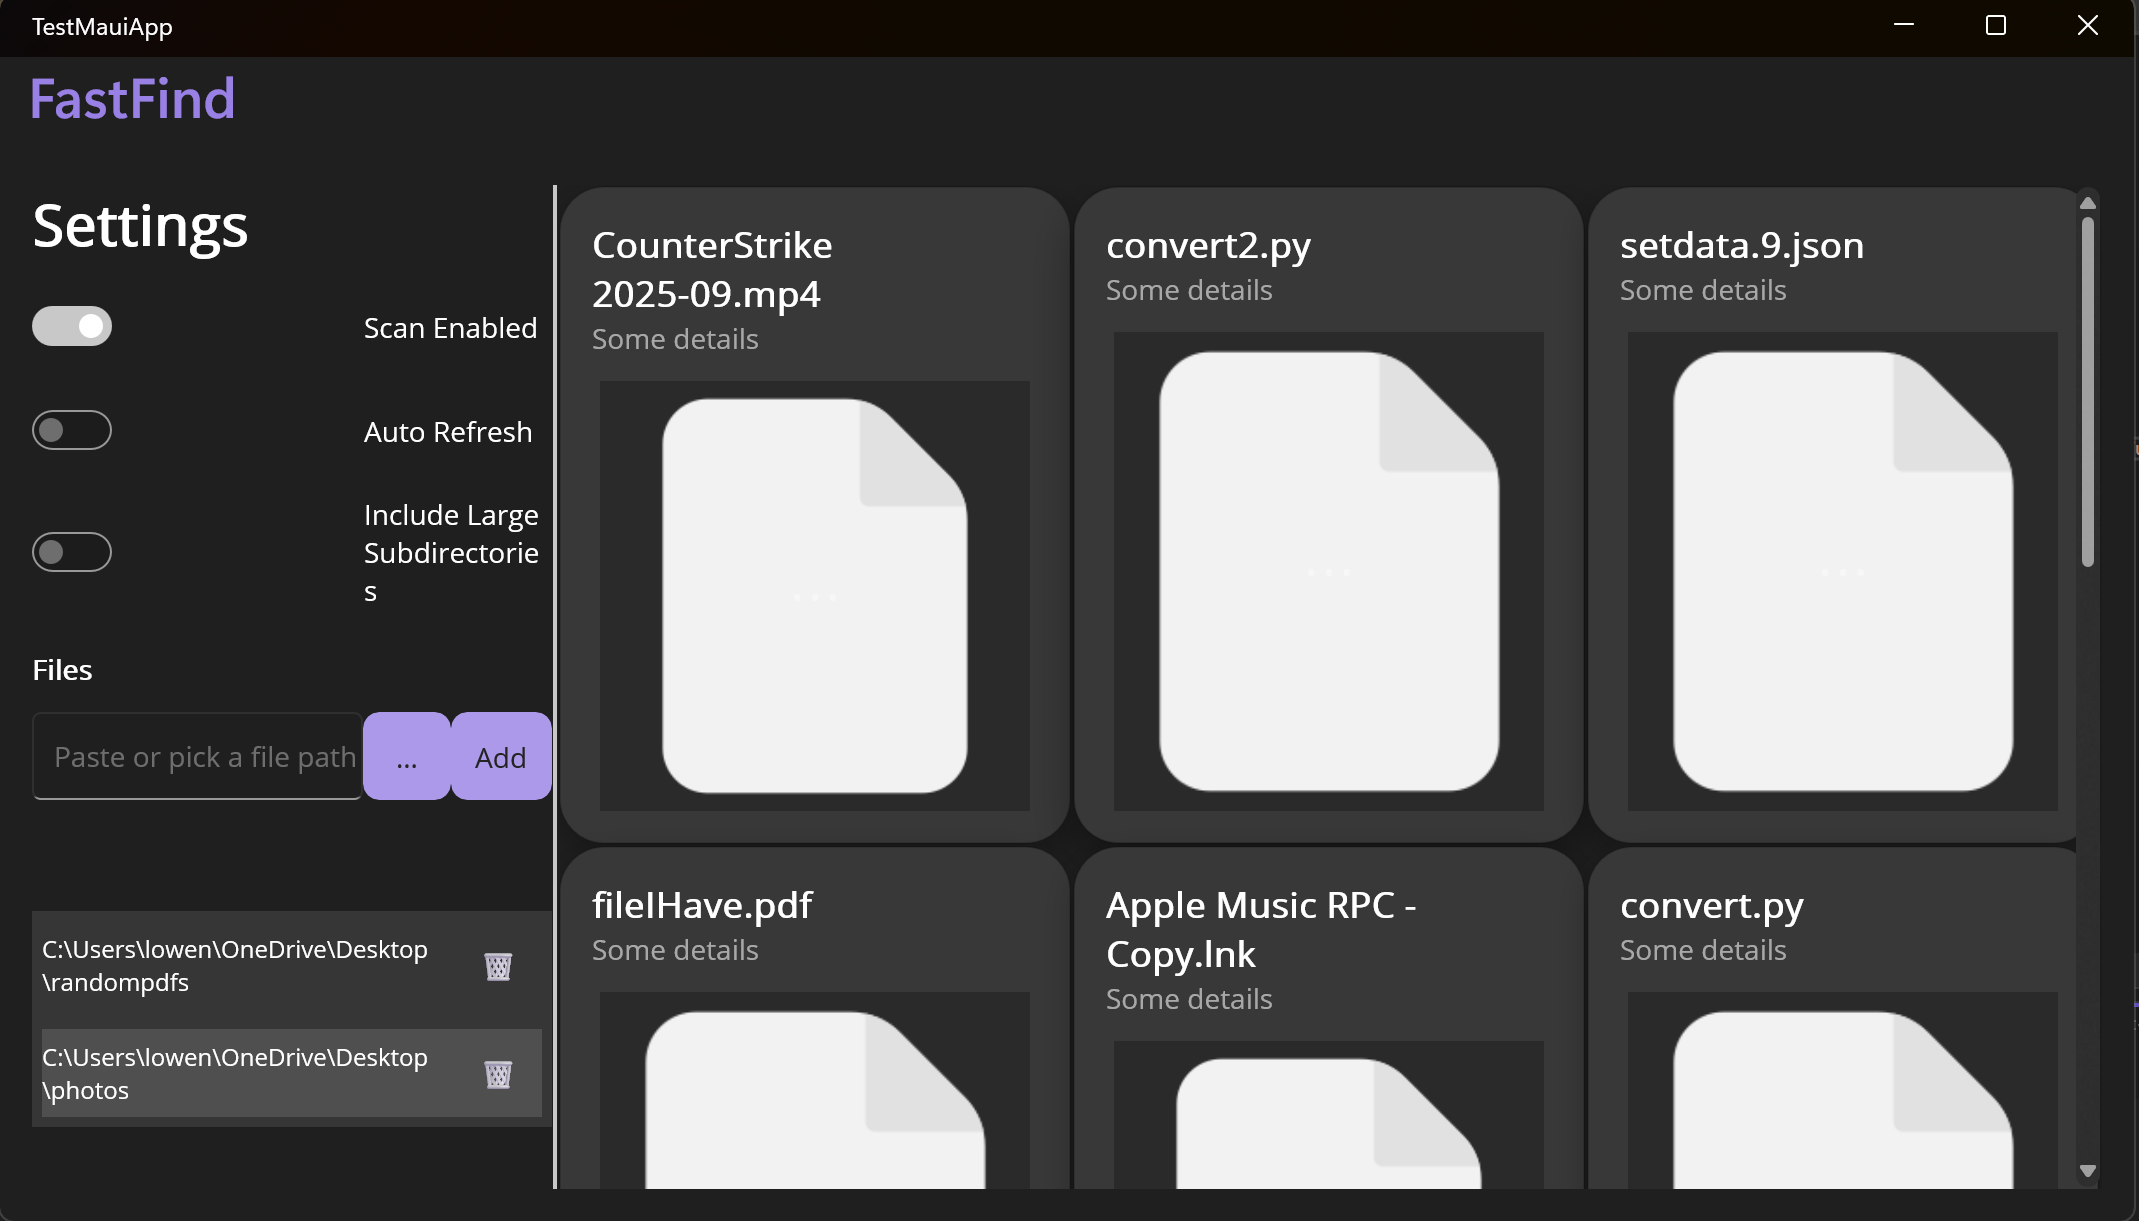Click the CounterStrike 2025-09.mp4 file icon
The width and height of the screenshot is (2139, 1221).
point(814,596)
